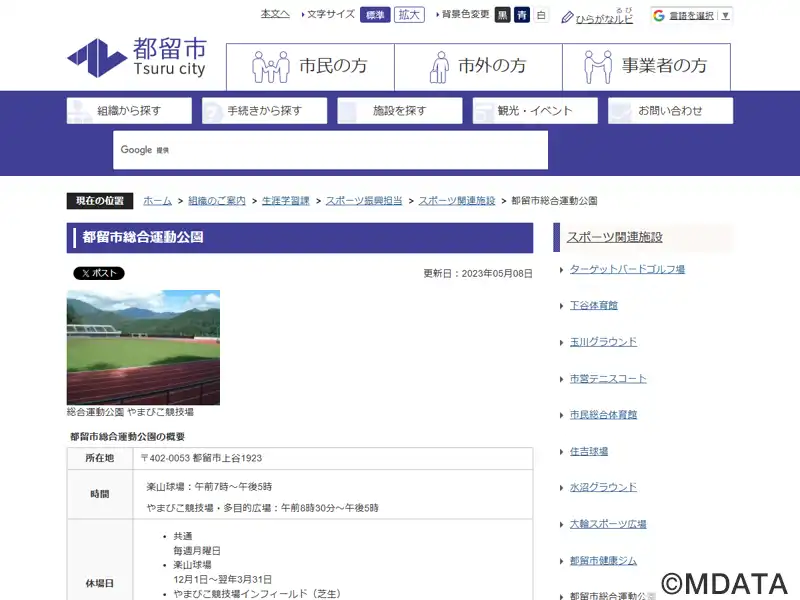Switch background color to 黒
The height and width of the screenshot is (600, 800).
click(502, 15)
